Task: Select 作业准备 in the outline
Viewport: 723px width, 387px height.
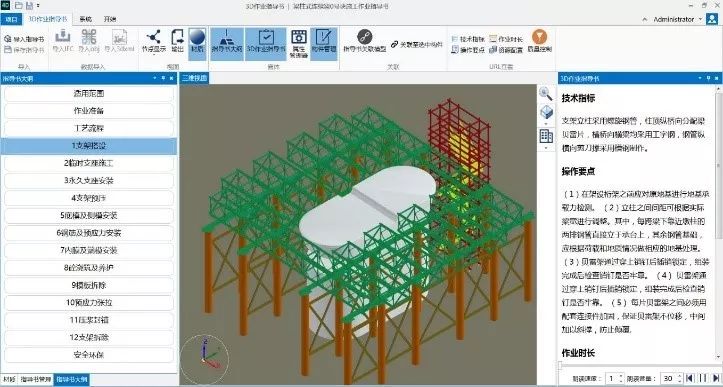Action: tap(89, 111)
